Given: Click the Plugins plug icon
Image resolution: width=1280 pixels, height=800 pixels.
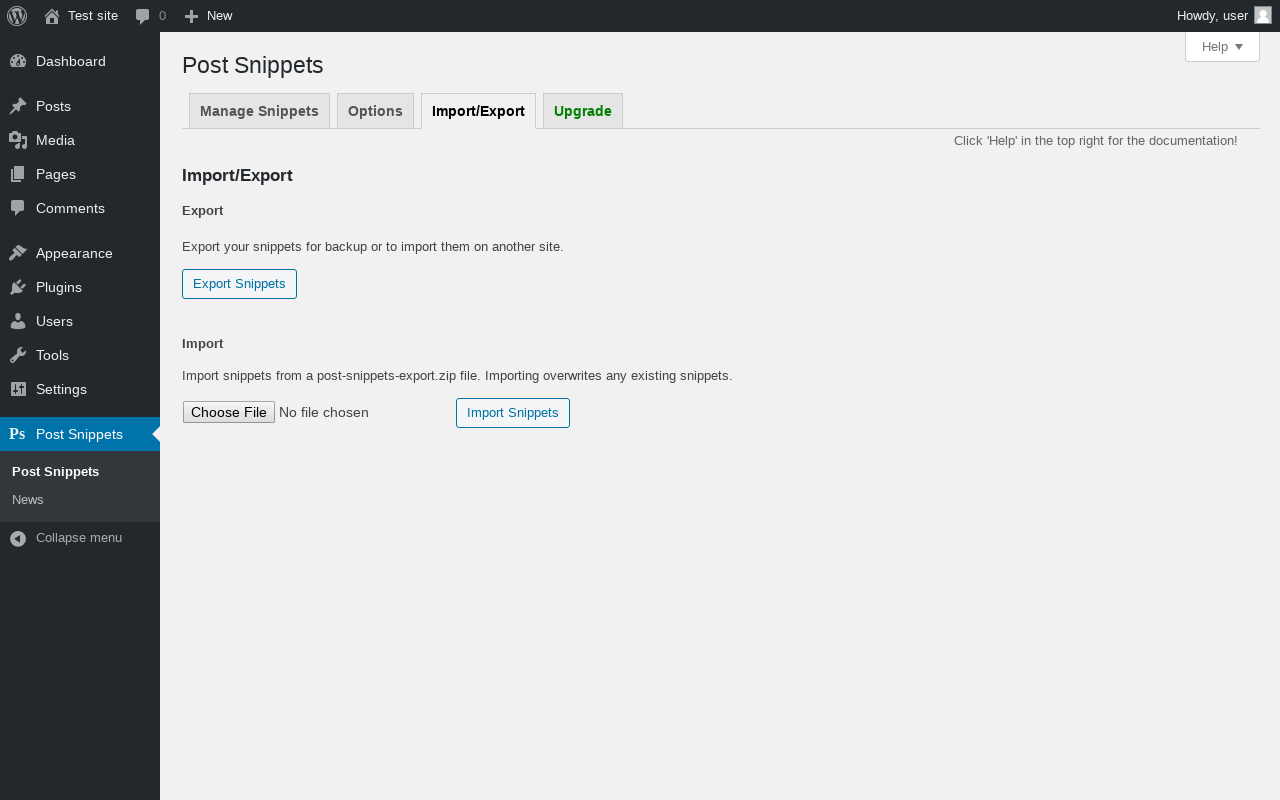Looking at the screenshot, I should (x=18, y=287).
